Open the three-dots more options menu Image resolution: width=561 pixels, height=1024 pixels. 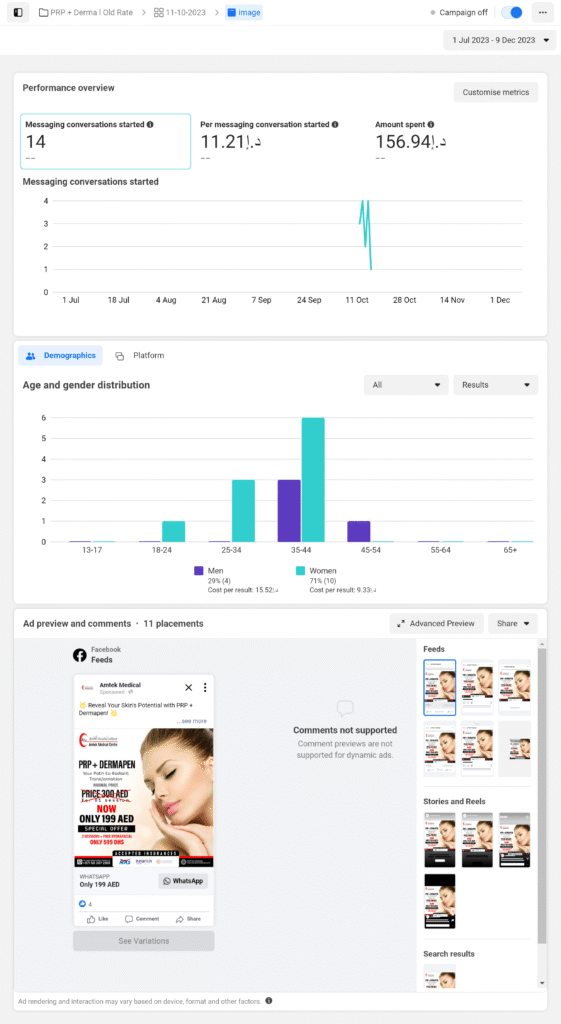[543, 12]
